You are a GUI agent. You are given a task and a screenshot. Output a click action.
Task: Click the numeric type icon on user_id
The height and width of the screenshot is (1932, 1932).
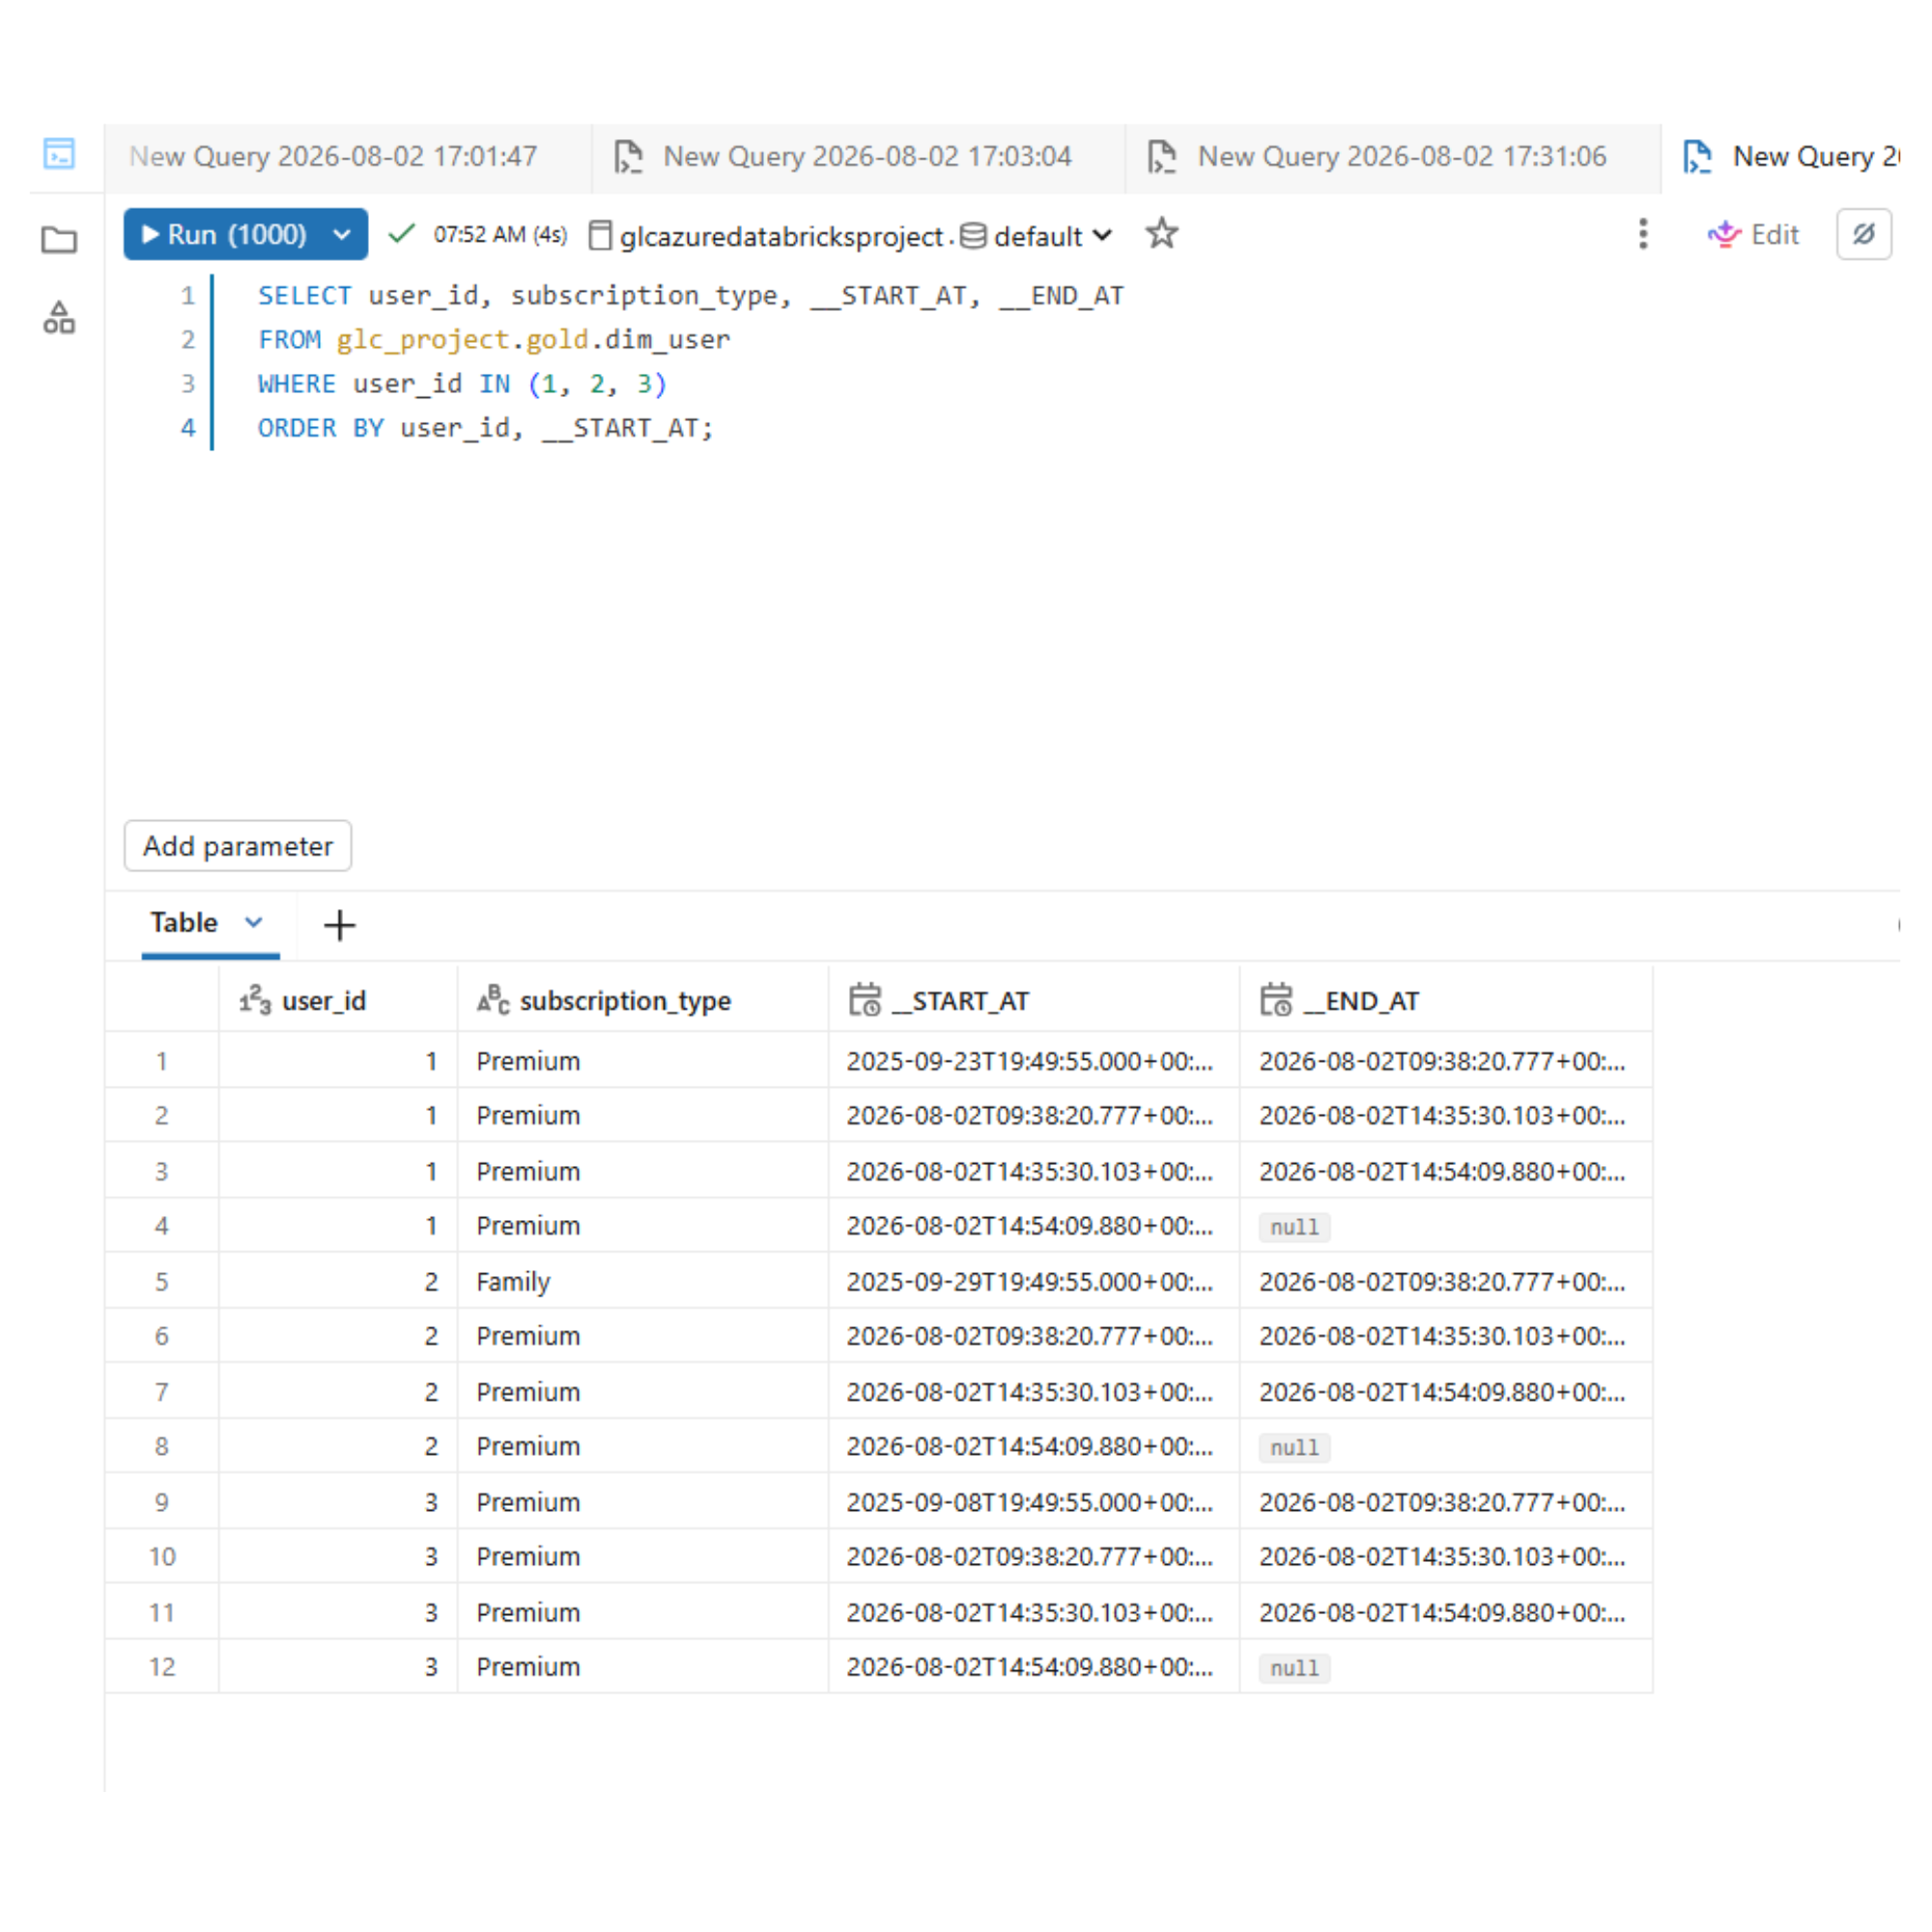255,1000
